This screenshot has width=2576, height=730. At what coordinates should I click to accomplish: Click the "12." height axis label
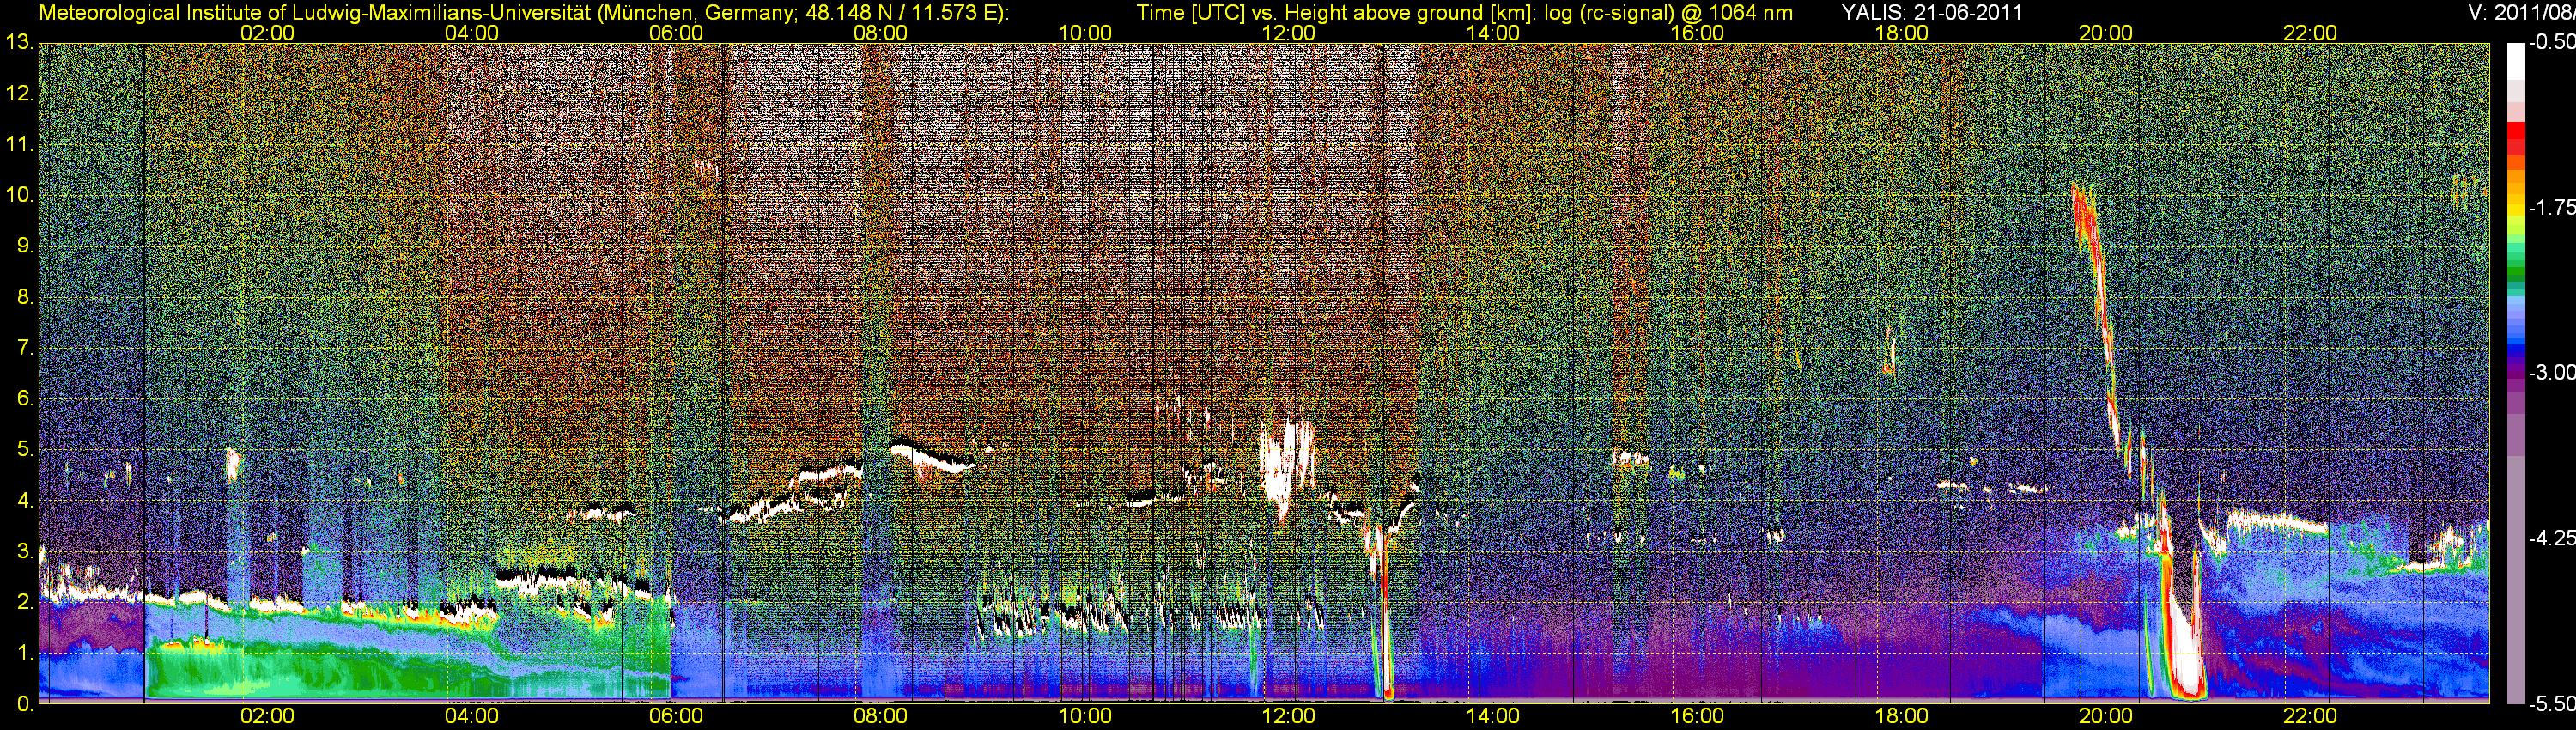coord(20,94)
